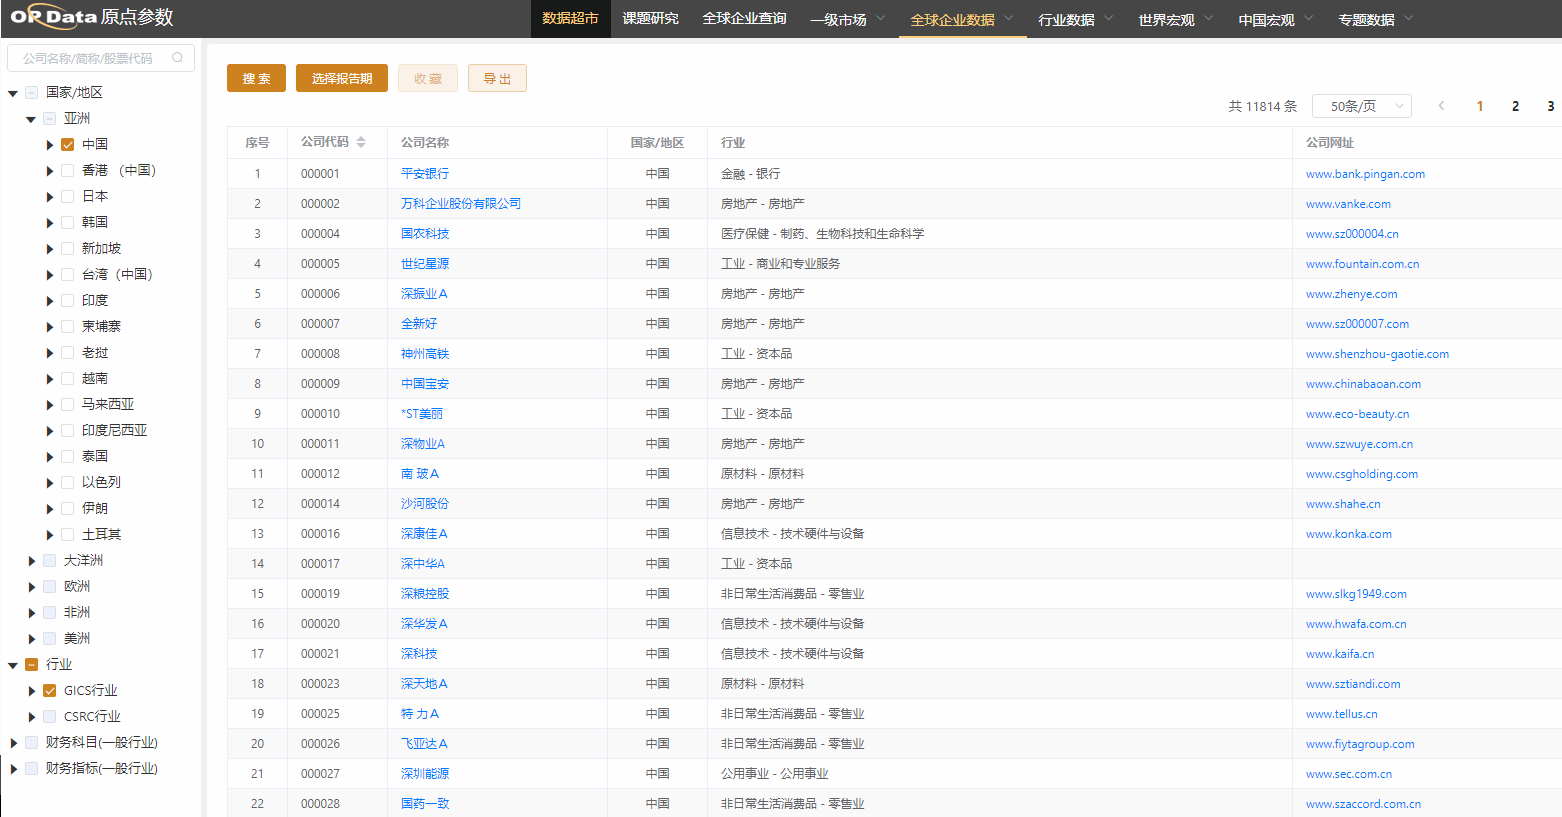
Task: Select the 土耳其 tree label
Action: pyautogui.click(x=101, y=534)
